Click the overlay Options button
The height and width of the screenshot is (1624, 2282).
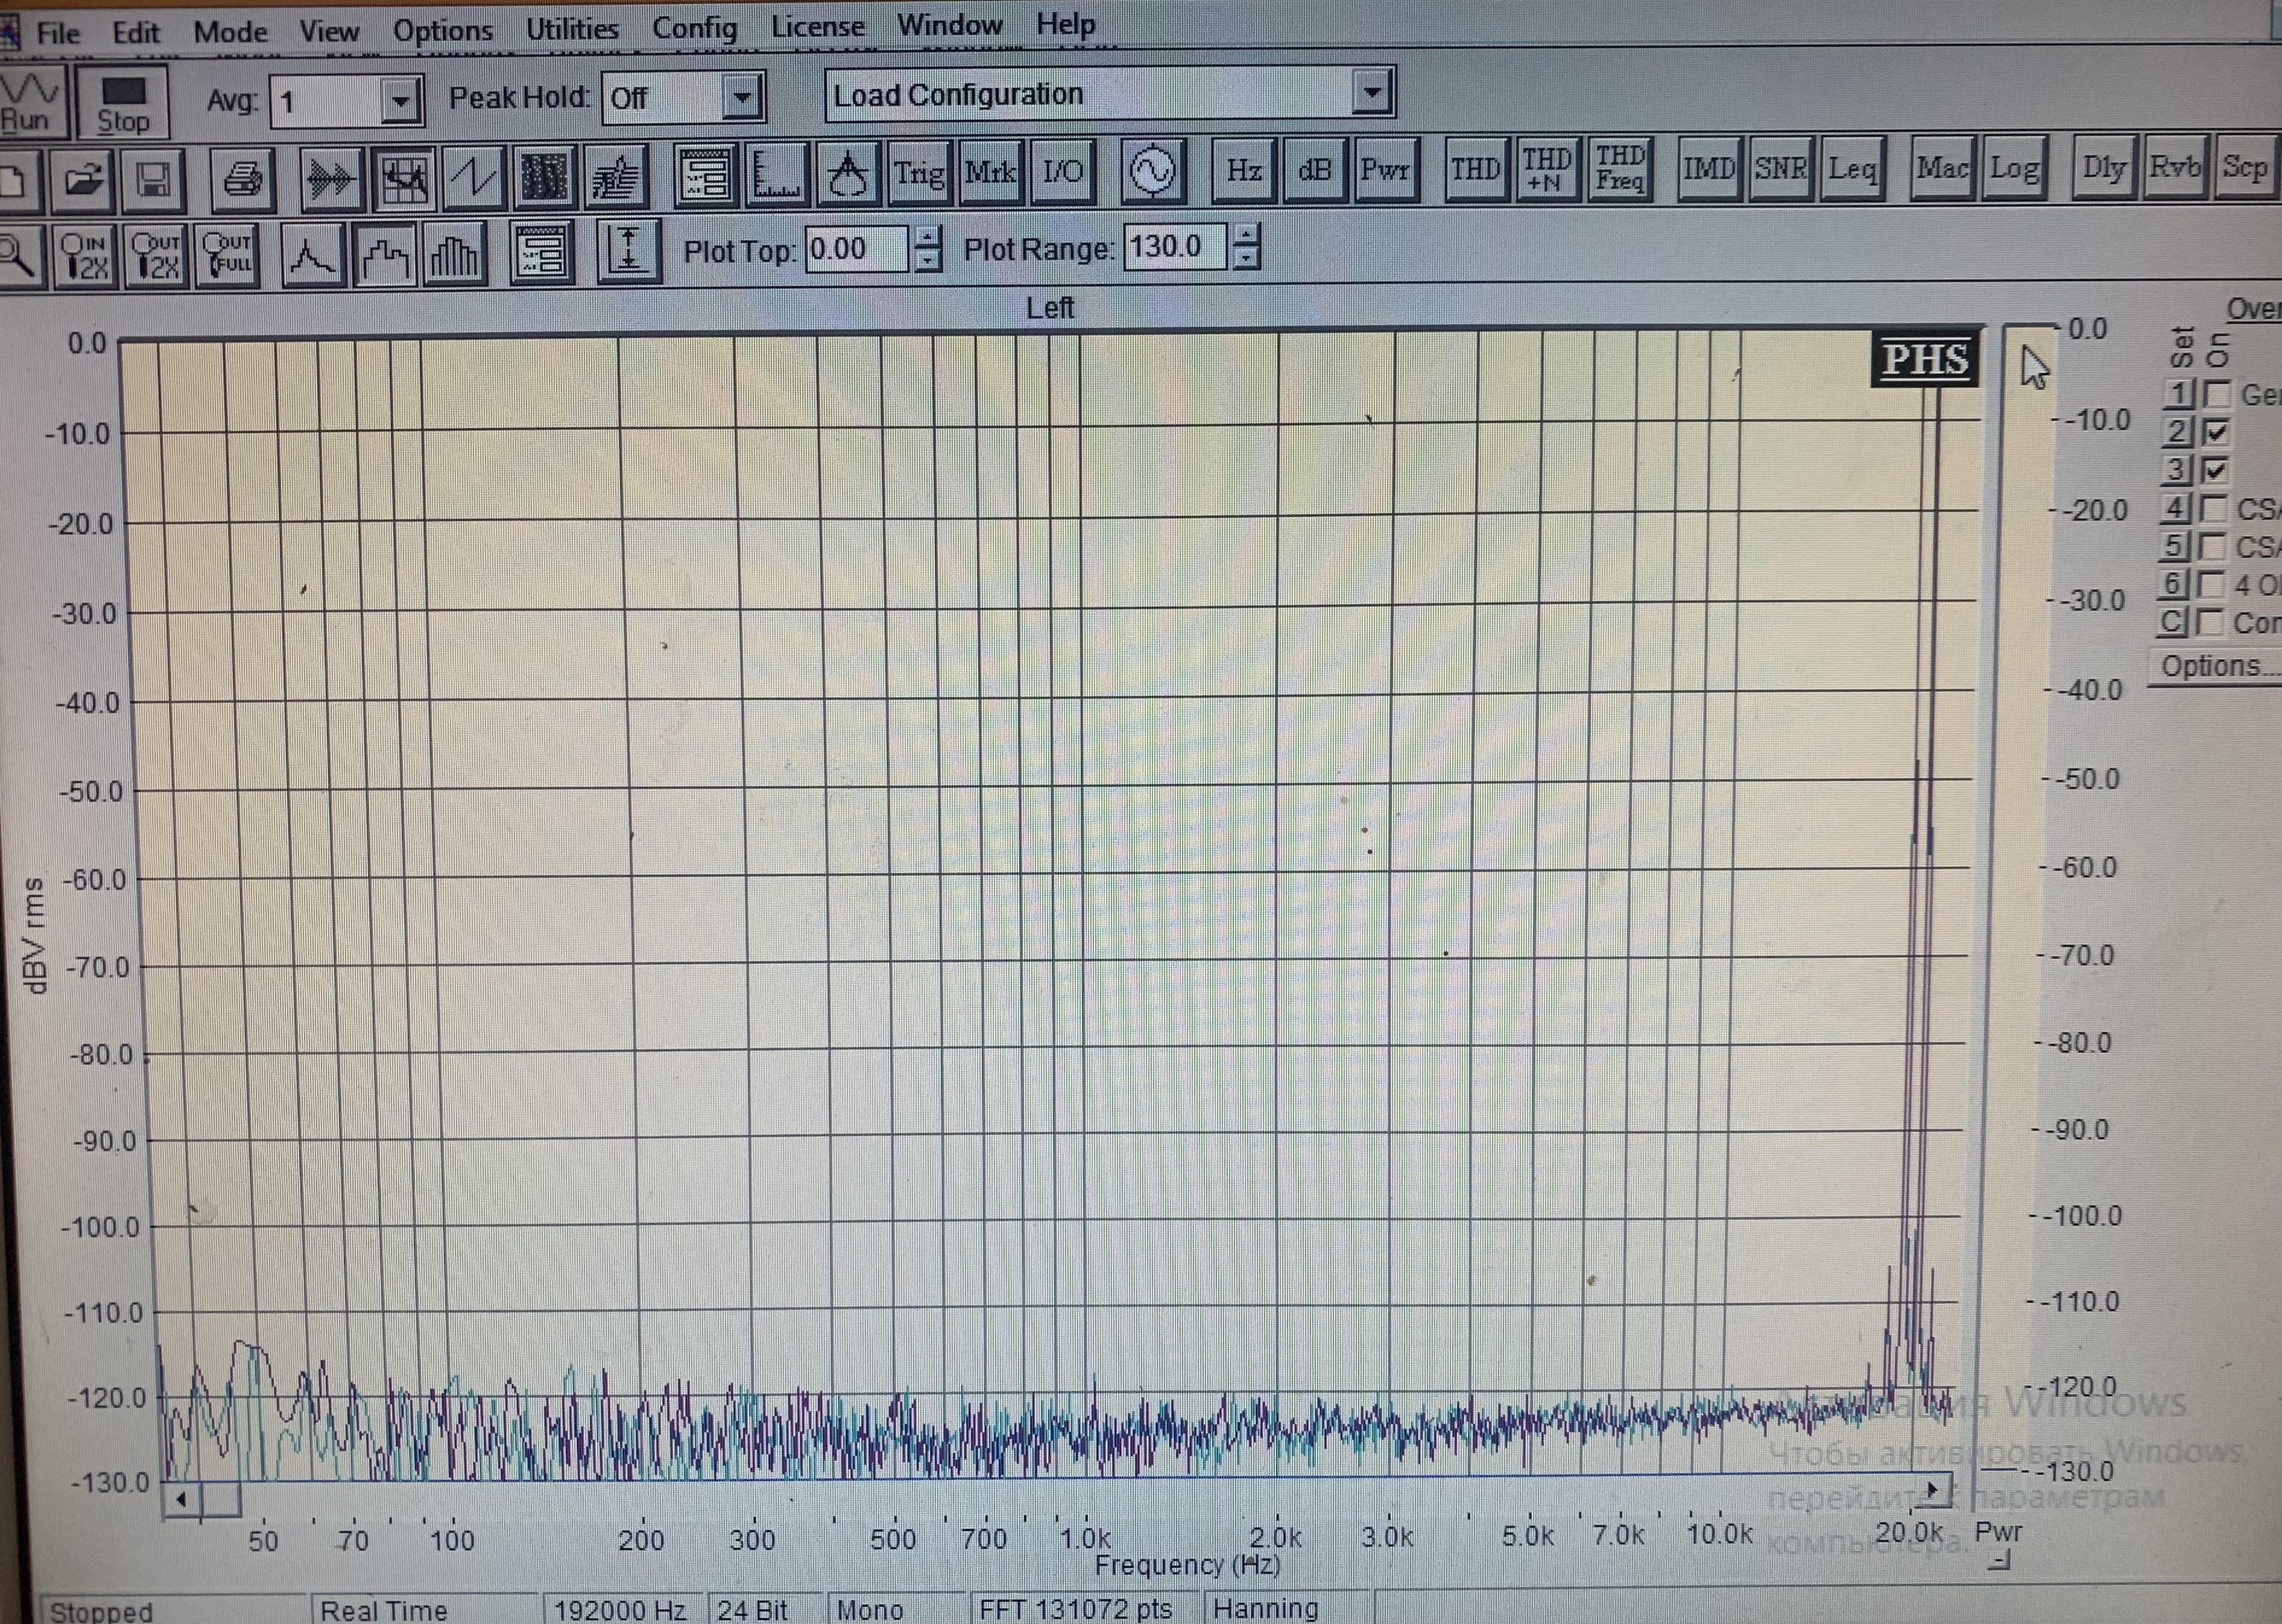pyautogui.click(x=2212, y=666)
